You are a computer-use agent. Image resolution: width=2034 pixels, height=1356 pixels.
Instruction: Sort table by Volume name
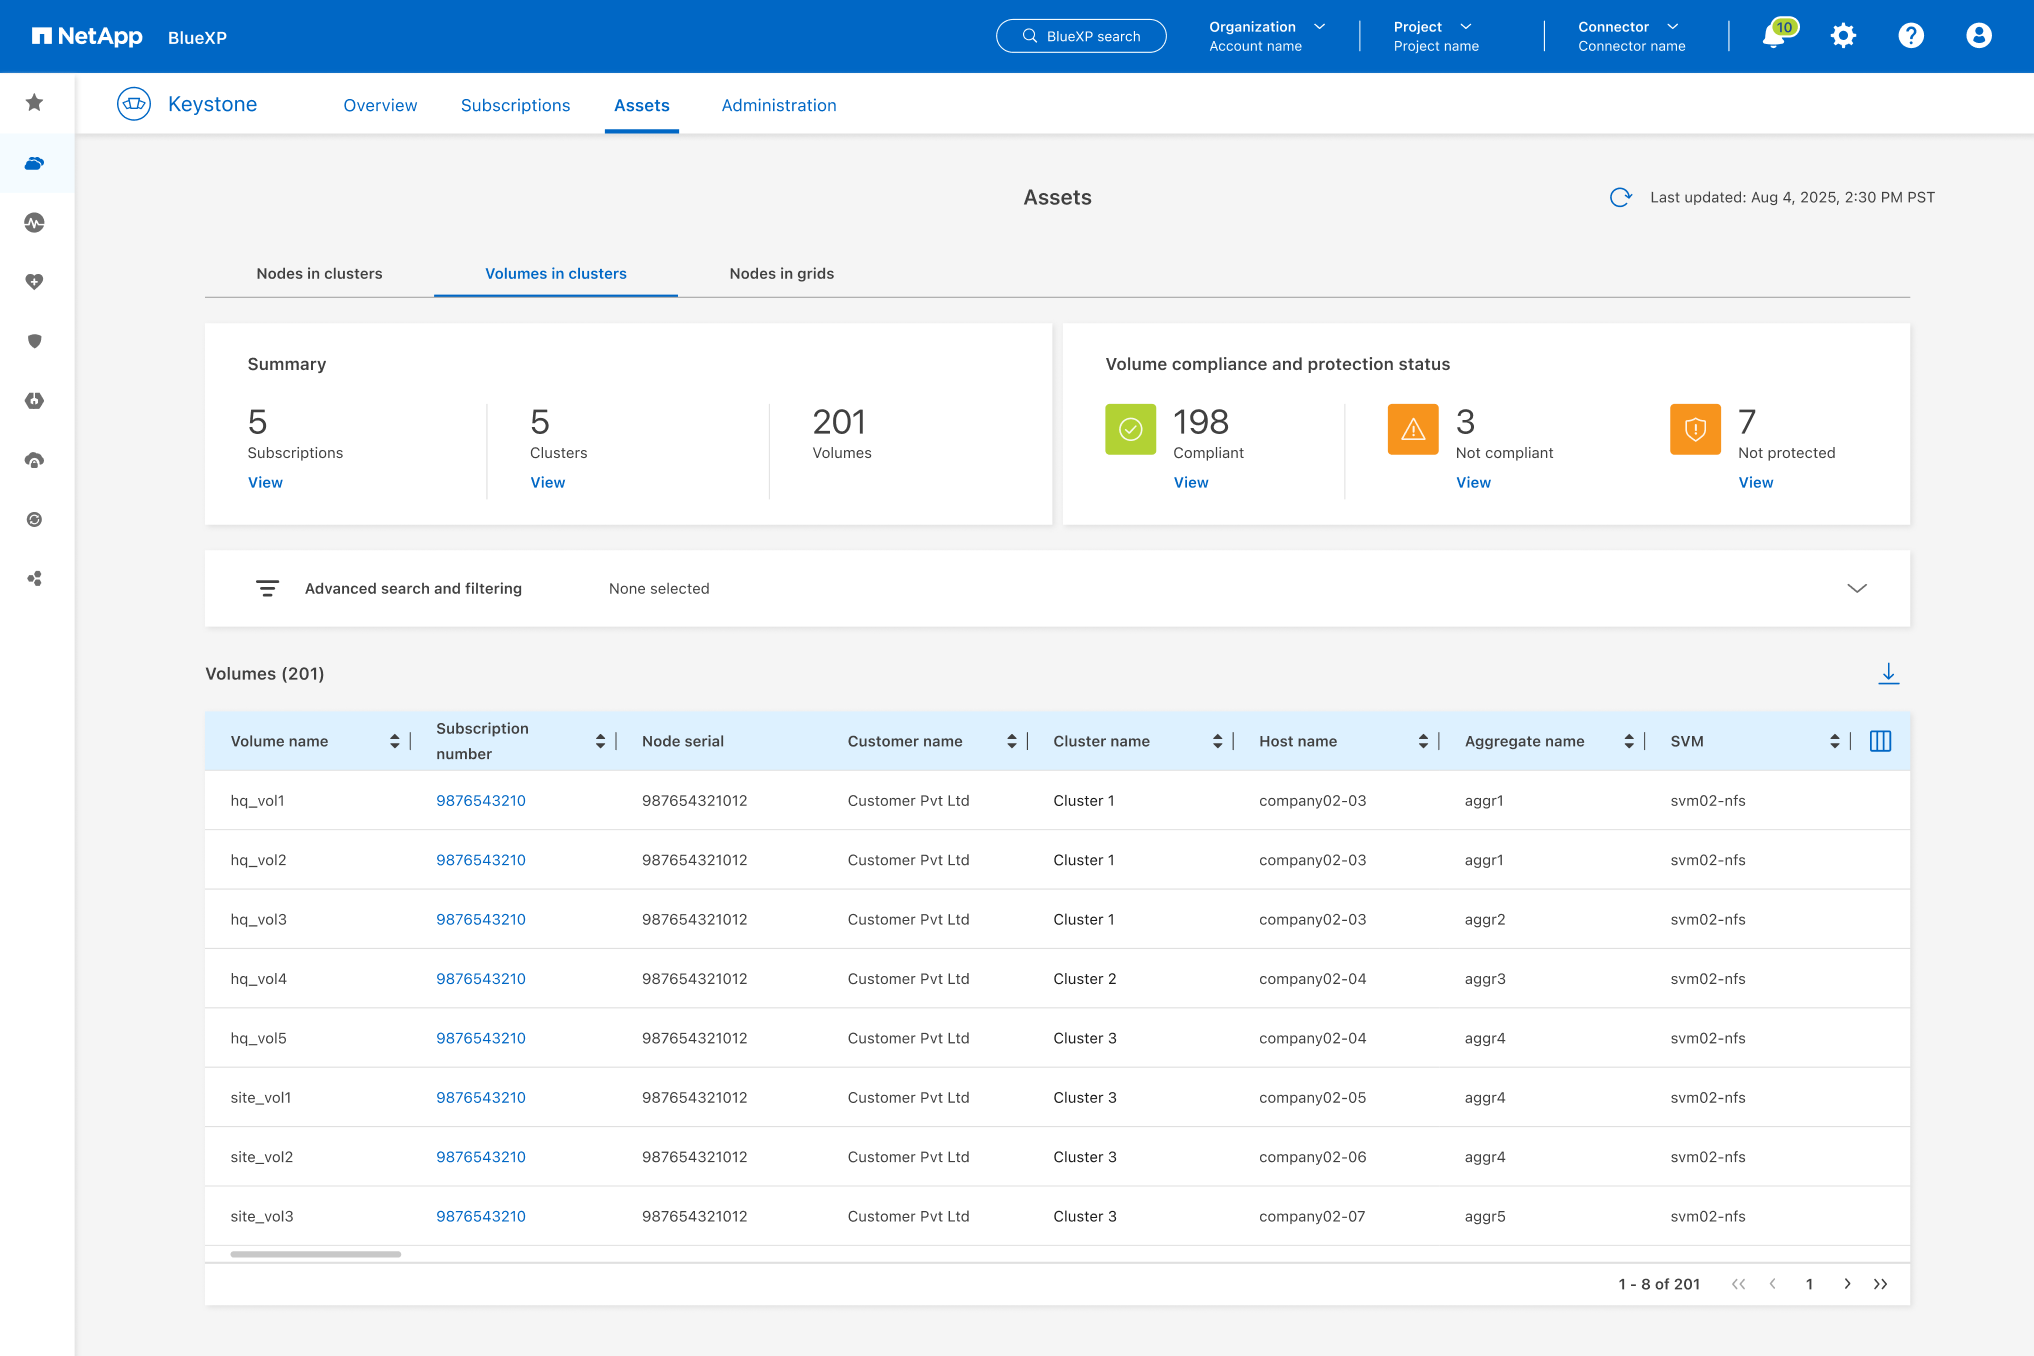click(x=394, y=741)
